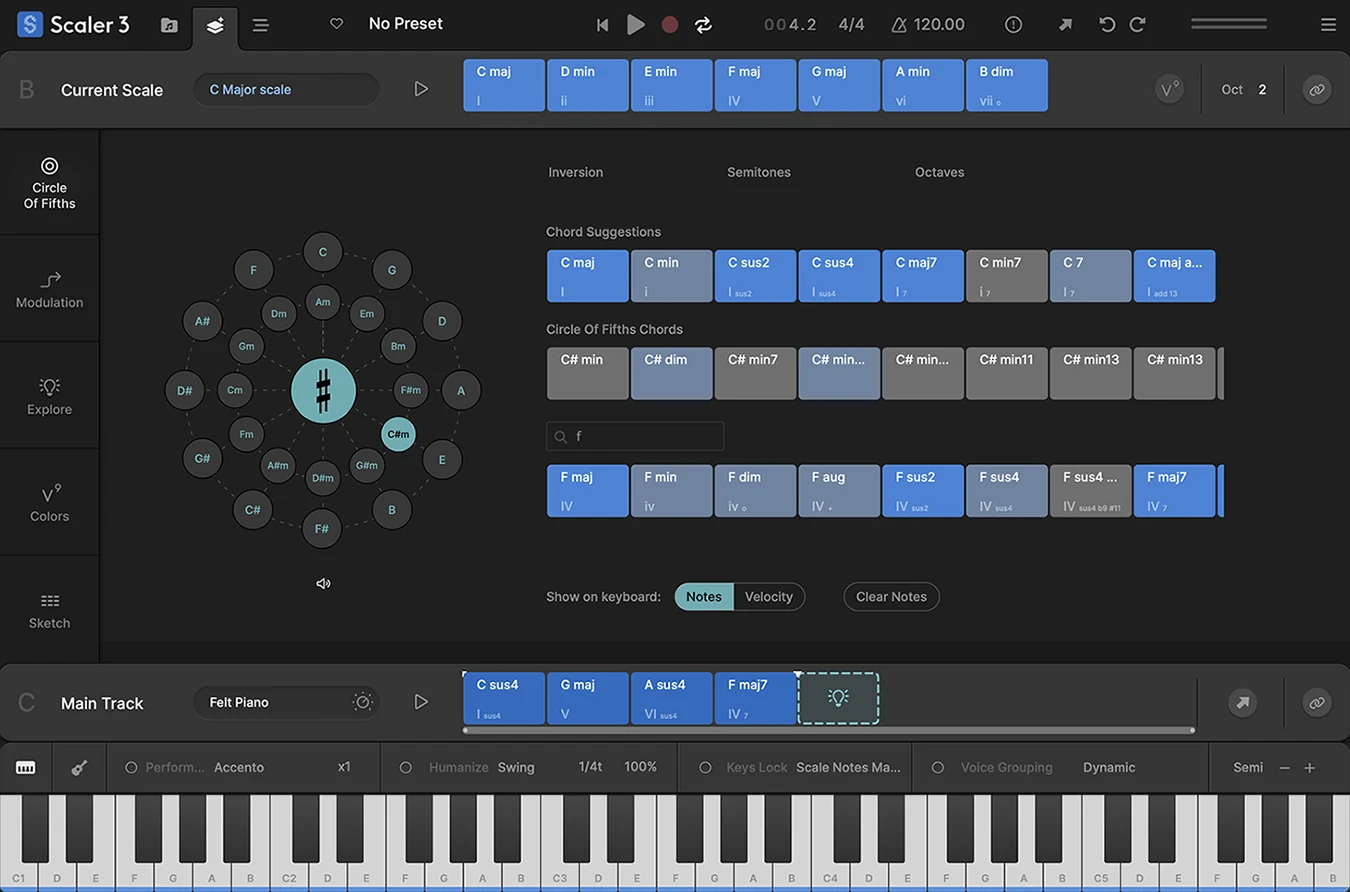Select the F maj7 search result
This screenshot has width=1350, height=892.
tap(1174, 490)
